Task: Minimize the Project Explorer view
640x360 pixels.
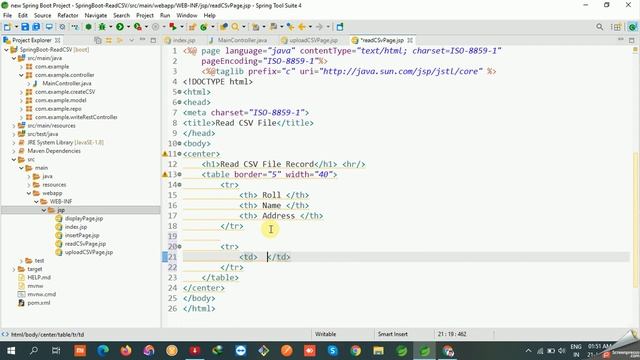Action: [142, 40]
